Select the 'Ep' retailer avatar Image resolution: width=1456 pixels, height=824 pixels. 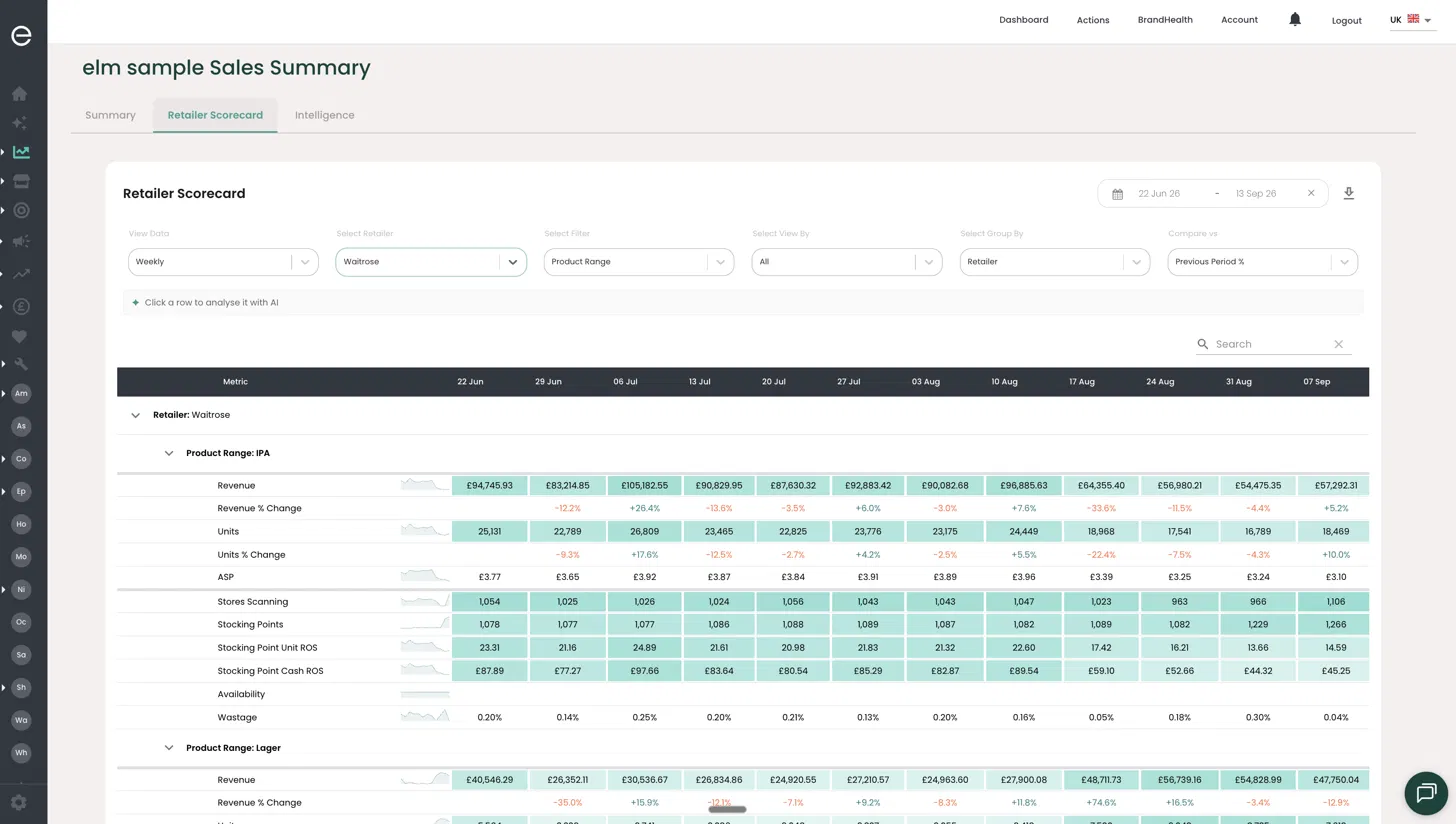click(x=21, y=492)
